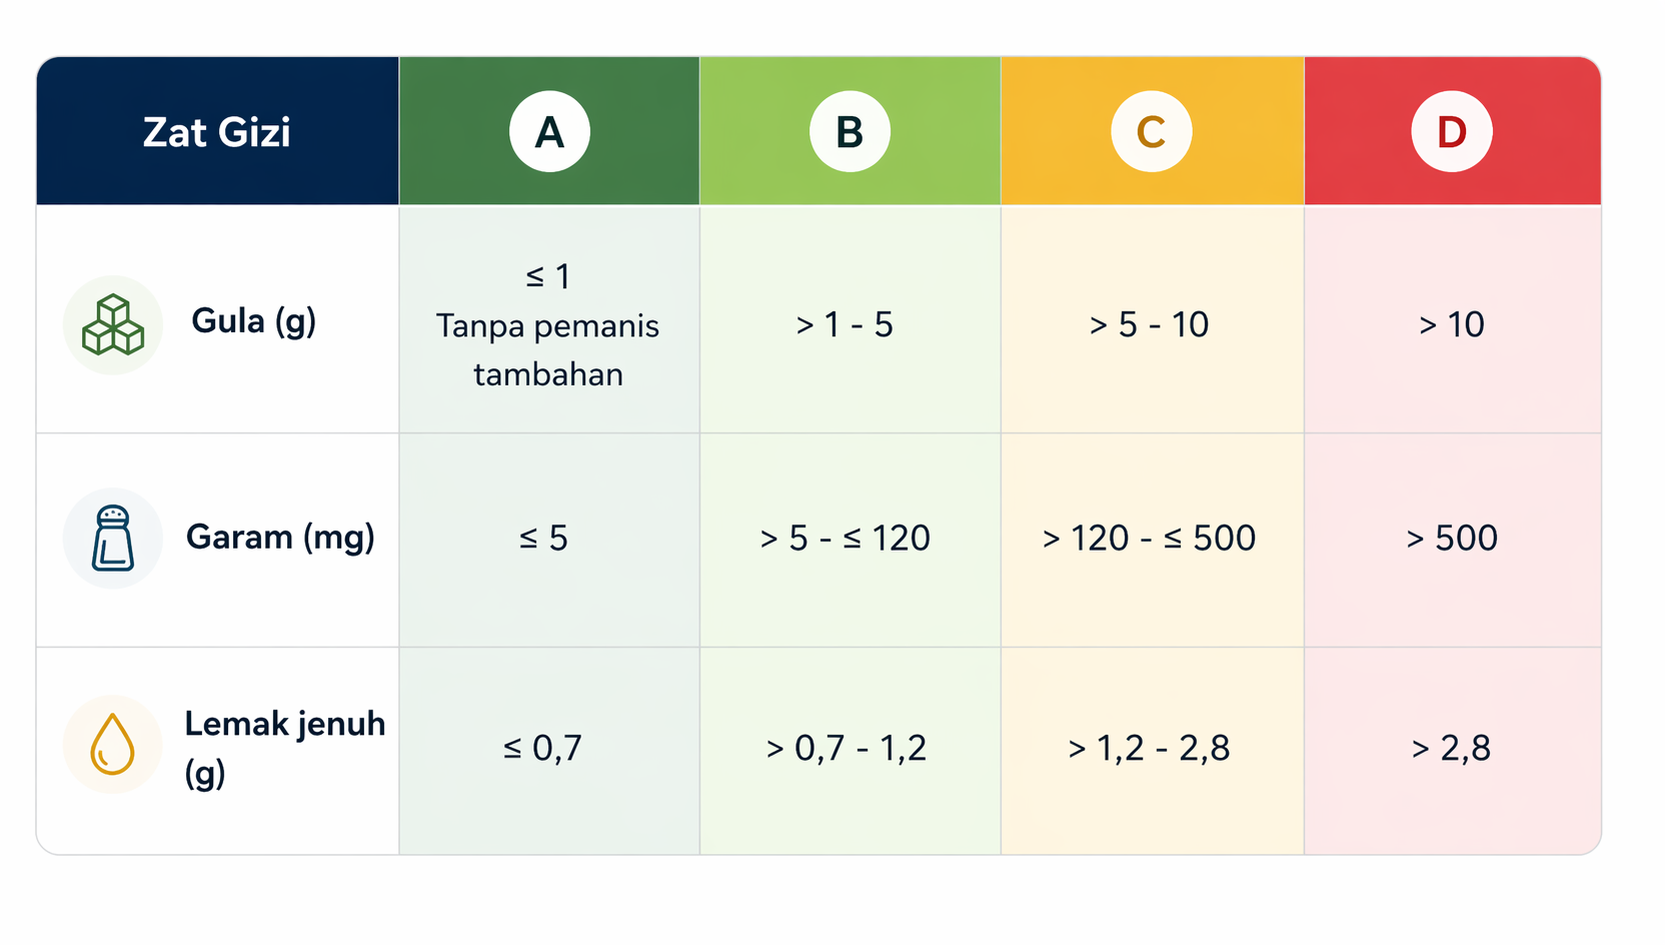
Task: Click the grade C circle badge
Action: pyautogui.click(x=1151, y=132)
